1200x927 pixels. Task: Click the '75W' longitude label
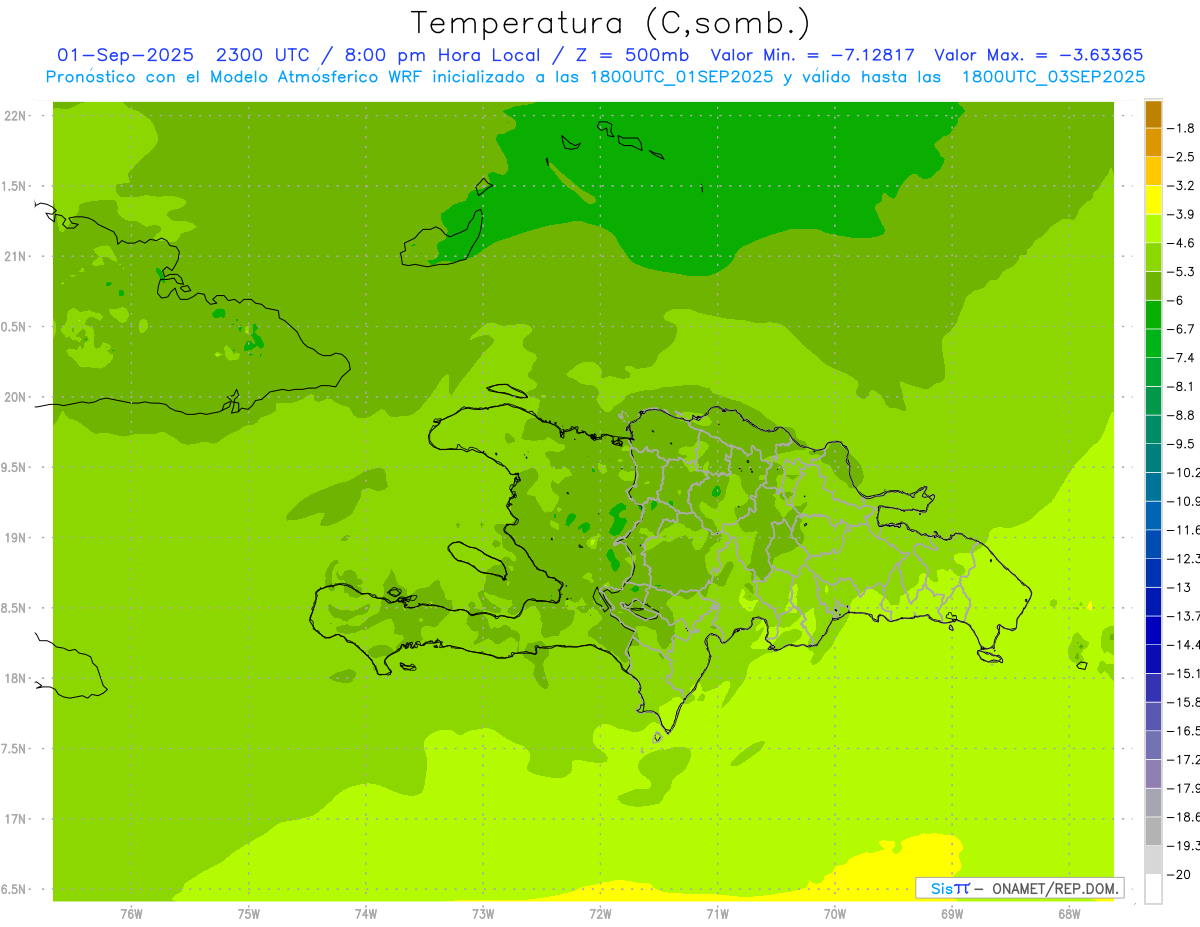pos(249,914)
